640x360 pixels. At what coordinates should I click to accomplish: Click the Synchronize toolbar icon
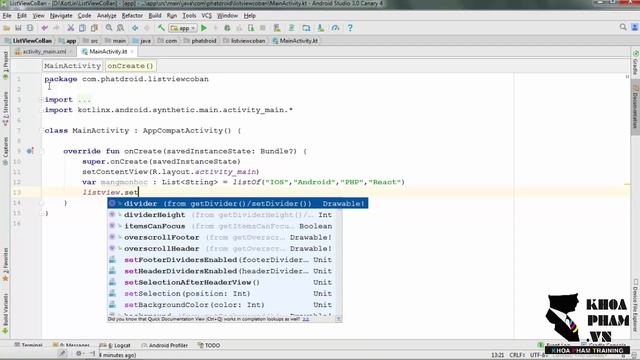(x=30, y=28)
